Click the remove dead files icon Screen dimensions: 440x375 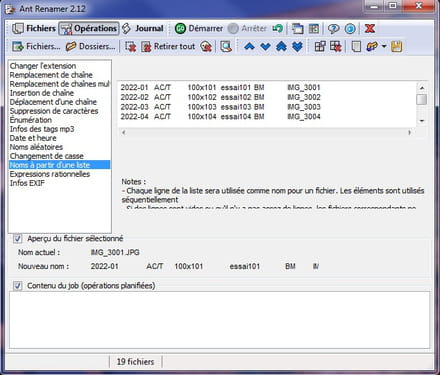pos(206,47)
